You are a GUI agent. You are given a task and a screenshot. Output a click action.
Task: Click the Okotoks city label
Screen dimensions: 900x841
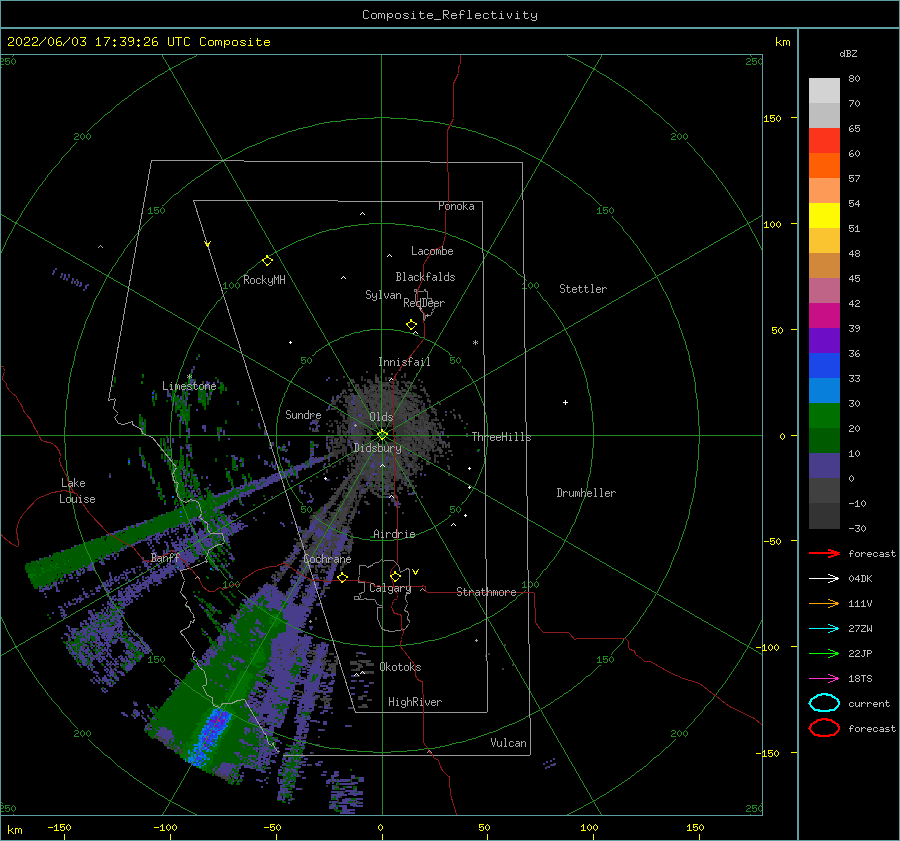click(400, 667)
